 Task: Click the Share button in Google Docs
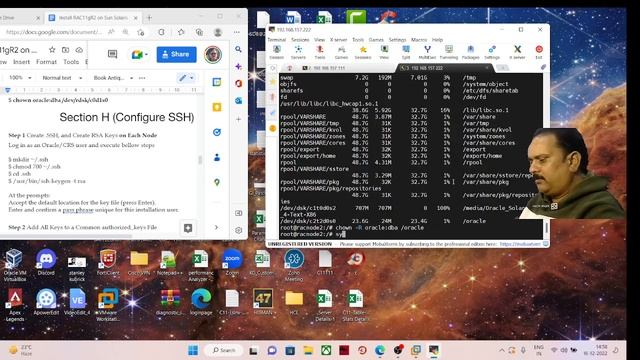(176, 54)
